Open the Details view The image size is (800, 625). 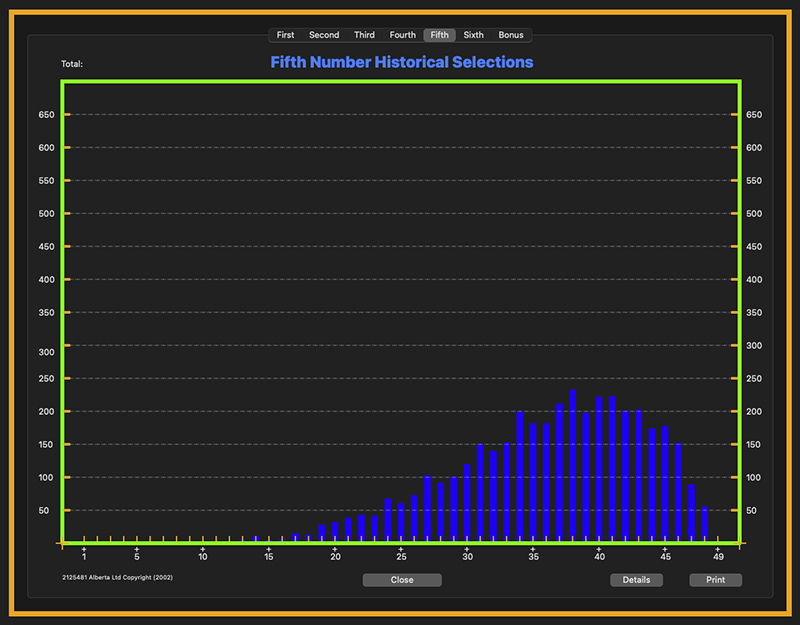click(x=636, y=580)
